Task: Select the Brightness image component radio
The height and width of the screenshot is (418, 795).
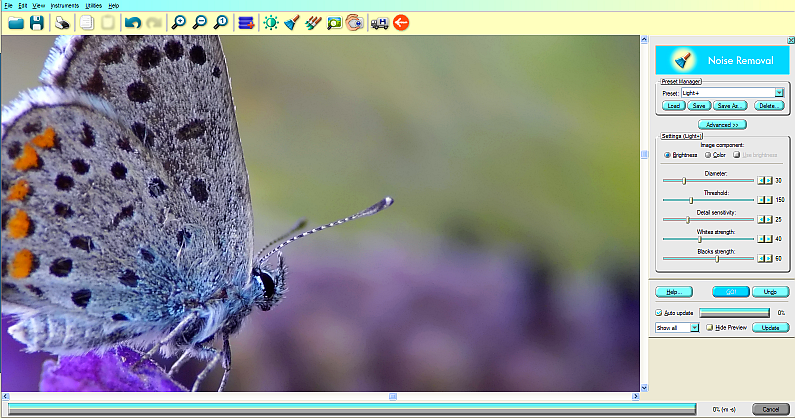Action: (667, 155)
